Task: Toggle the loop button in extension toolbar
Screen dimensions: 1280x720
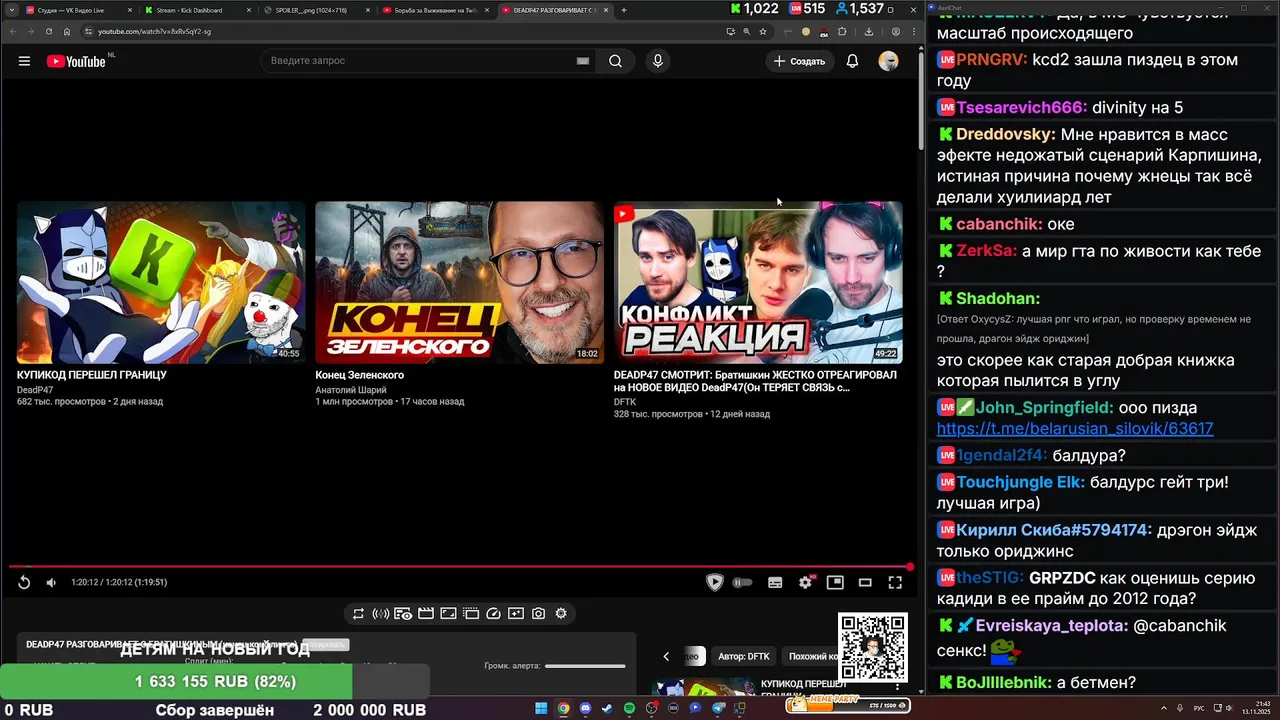Action: coord(358,614)
